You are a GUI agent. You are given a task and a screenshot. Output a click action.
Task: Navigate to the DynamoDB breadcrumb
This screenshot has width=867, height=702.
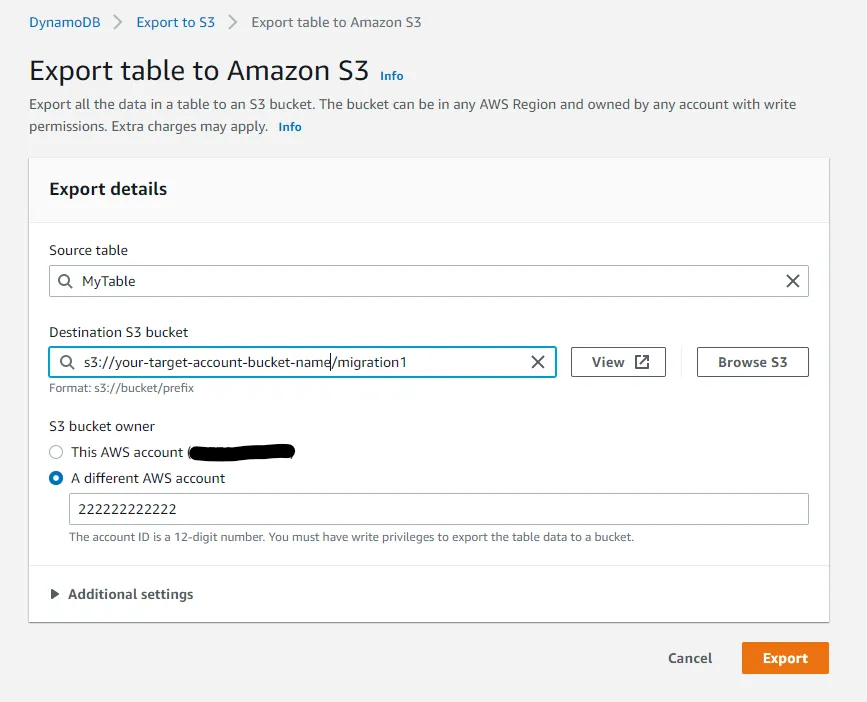[64, 21]
